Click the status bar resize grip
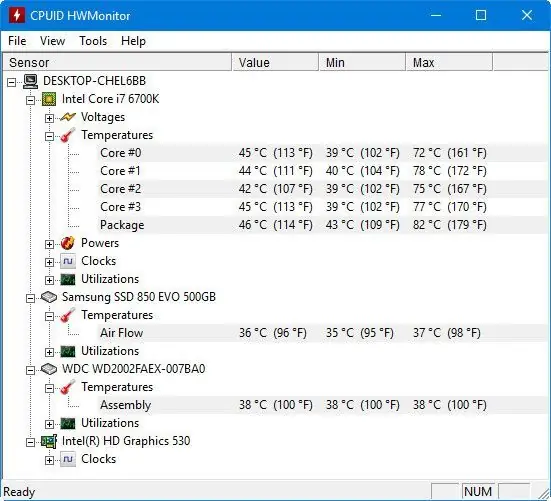Viewport: 551px width, 501px height. tap(543, 493)
